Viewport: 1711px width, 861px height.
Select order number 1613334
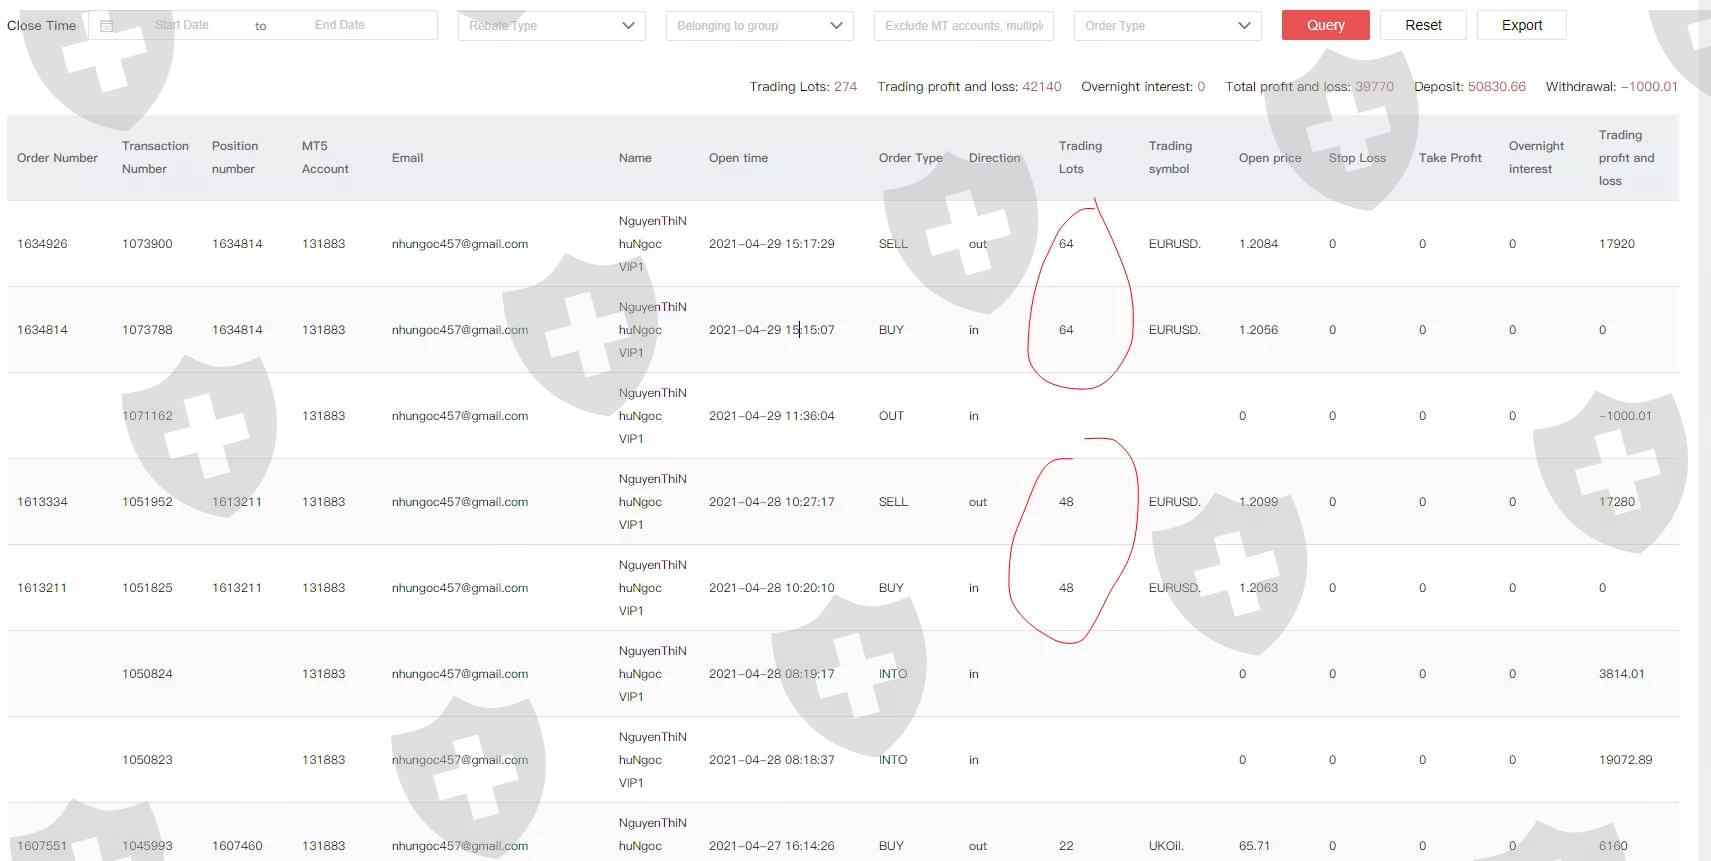click(x=42, y=502)
